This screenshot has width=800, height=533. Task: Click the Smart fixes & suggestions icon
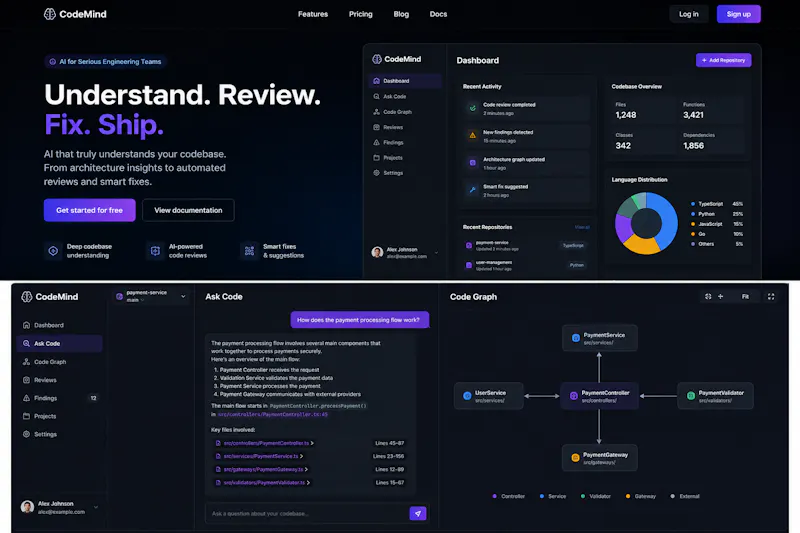(249, 251)
